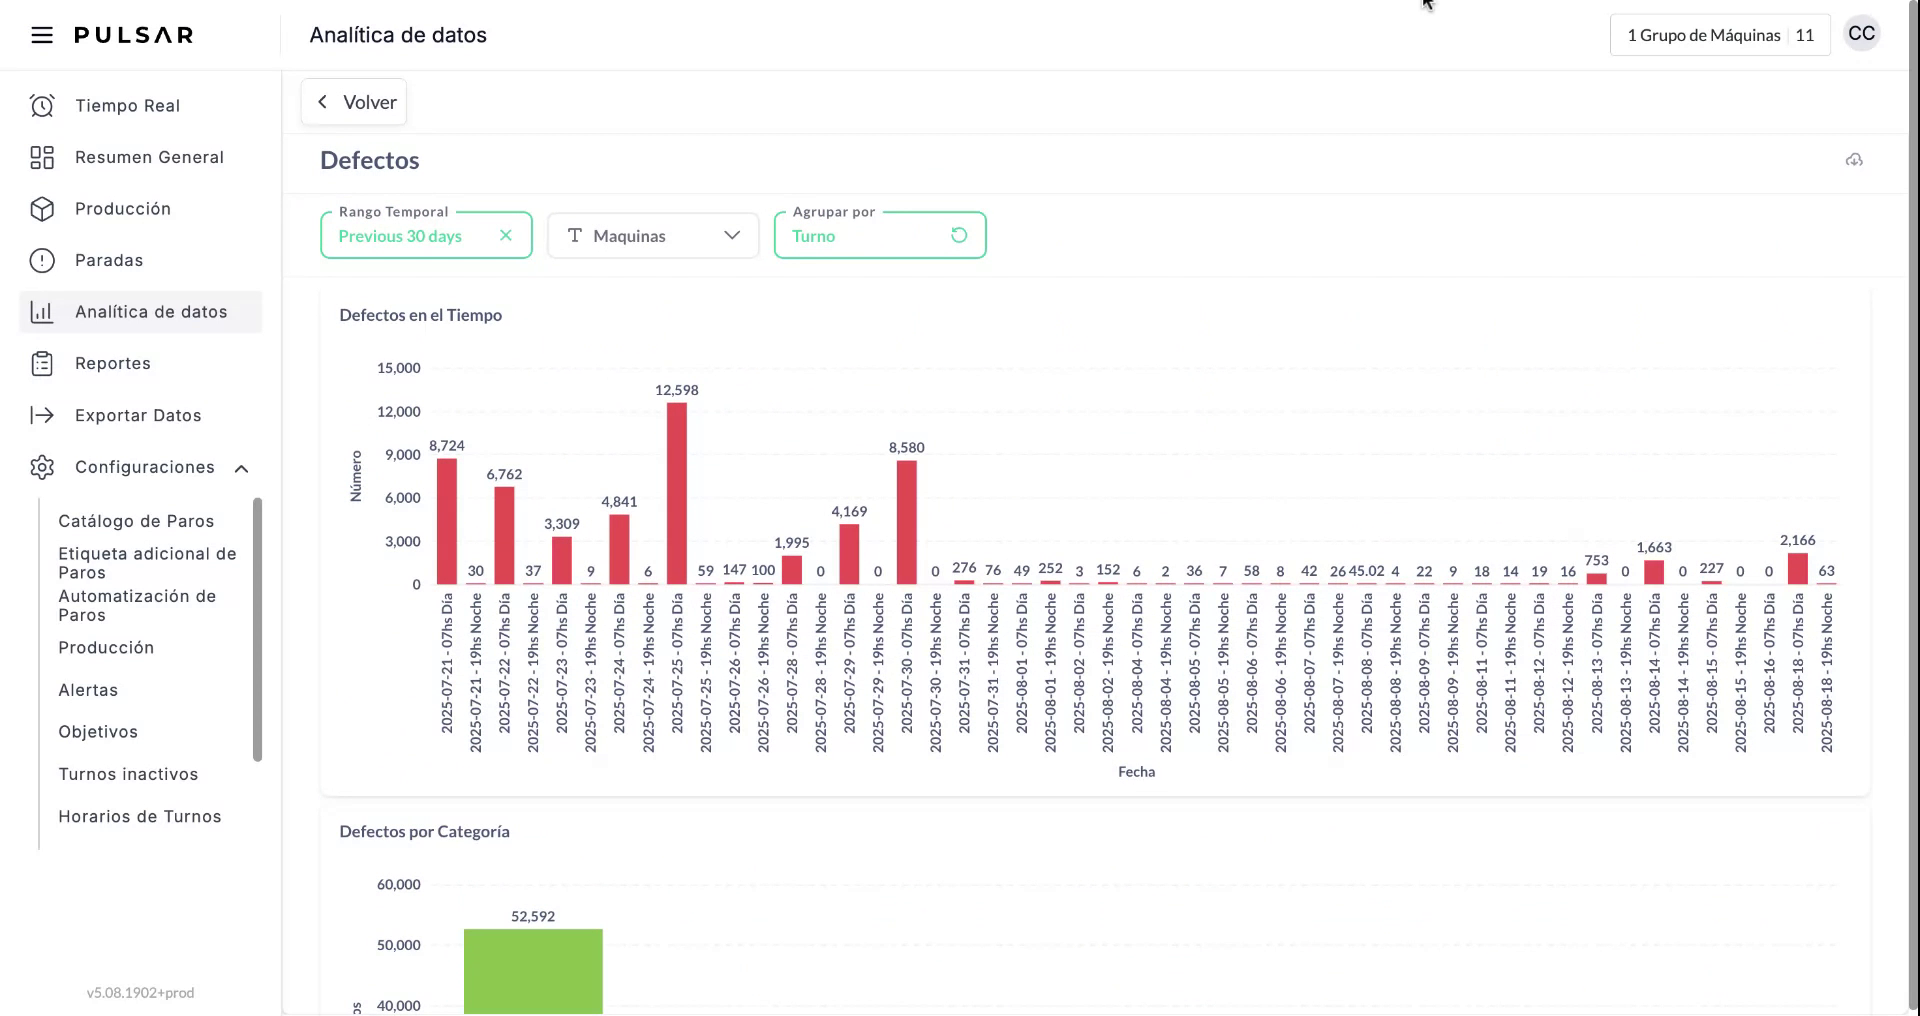
Task: Click the Reportes clipboard icon
Action: pos(42,363)
